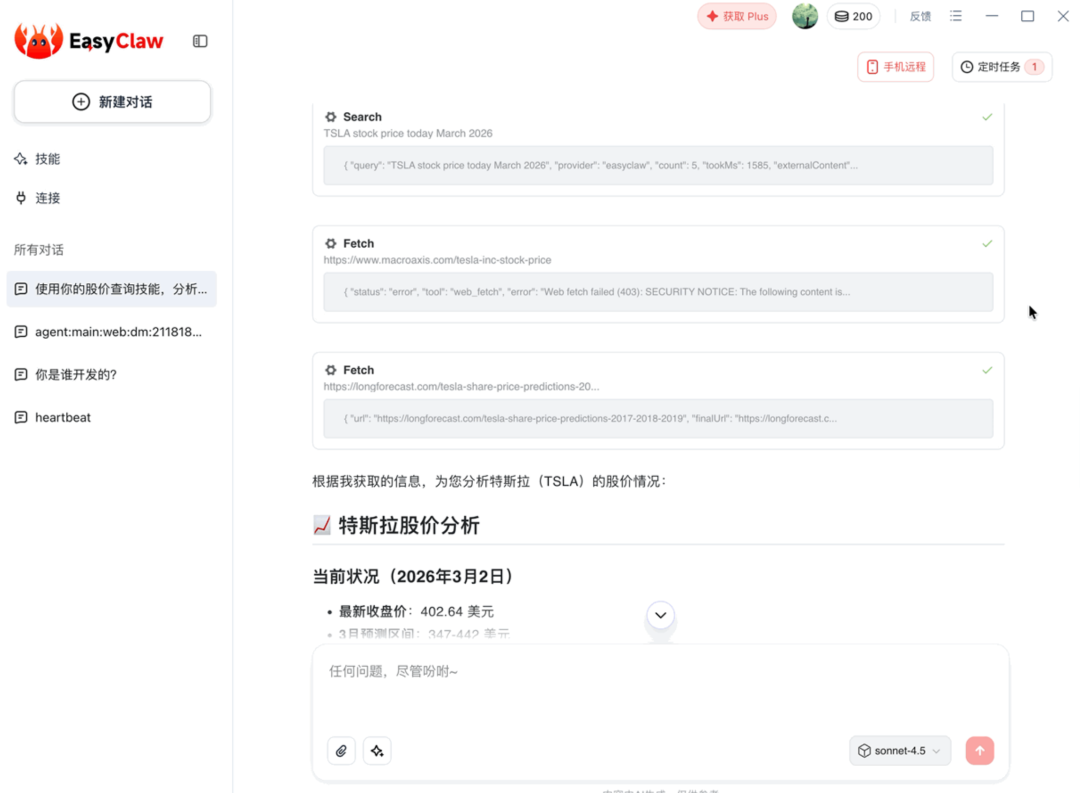Open the list menu icon in title bar
The image size is (1080, 793).
click(x=955, y=16)
